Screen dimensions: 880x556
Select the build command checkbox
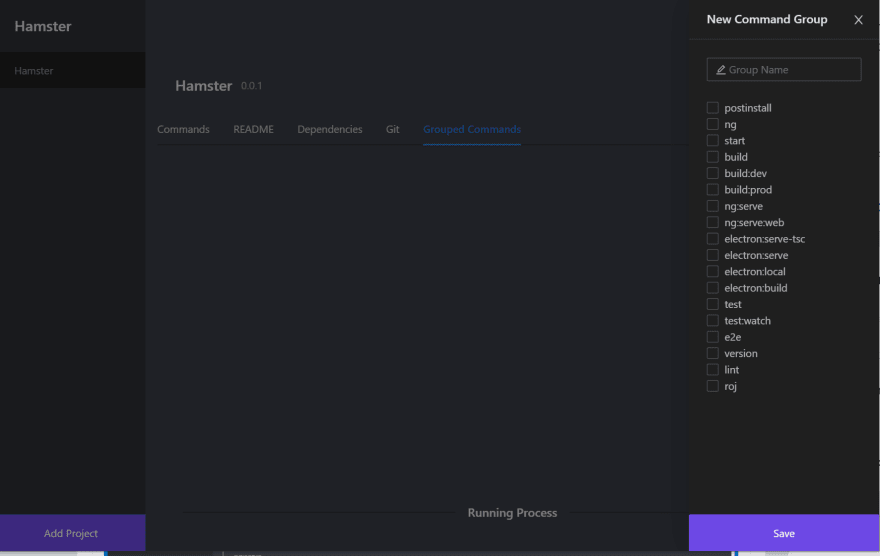(712, 157)
